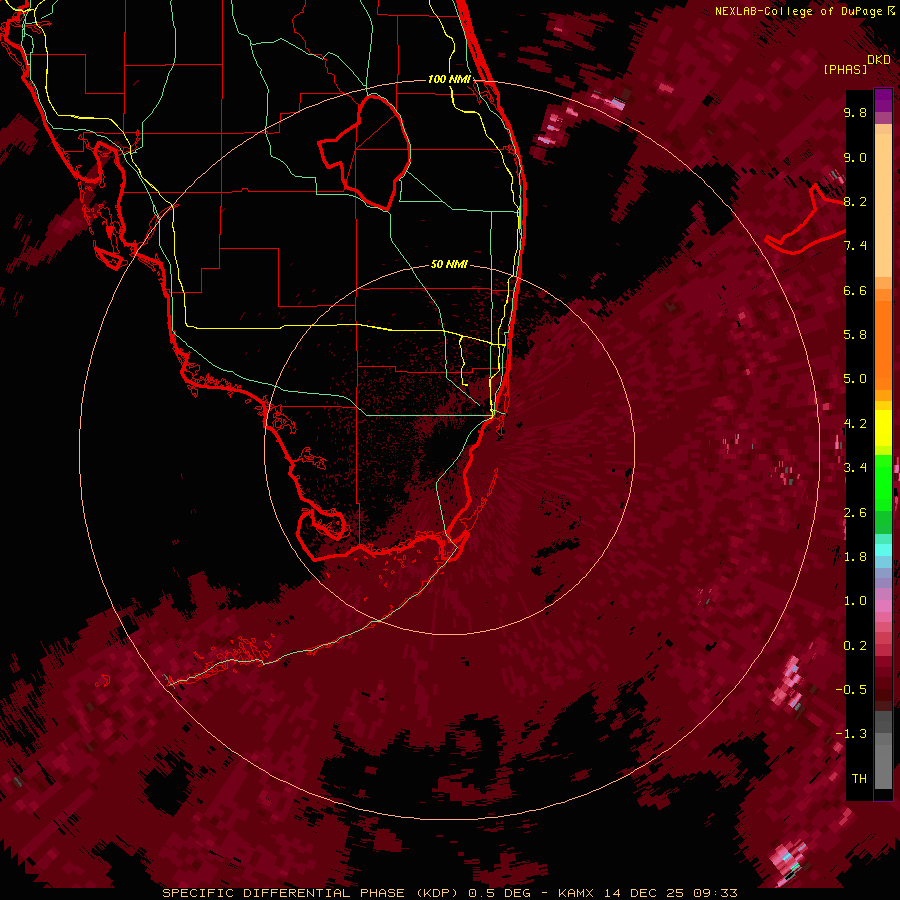Click the 2.6 value on the color scale
900x900 pixels.
coord(855,513)
